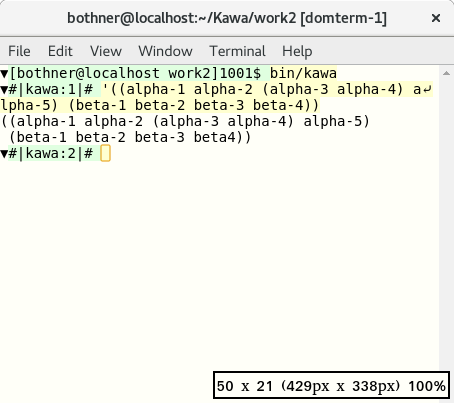The width and height of the screenshot is (454, 403).
Task: Click the terminal size indicator 50 x 21
Action: (x=331, y=385)
